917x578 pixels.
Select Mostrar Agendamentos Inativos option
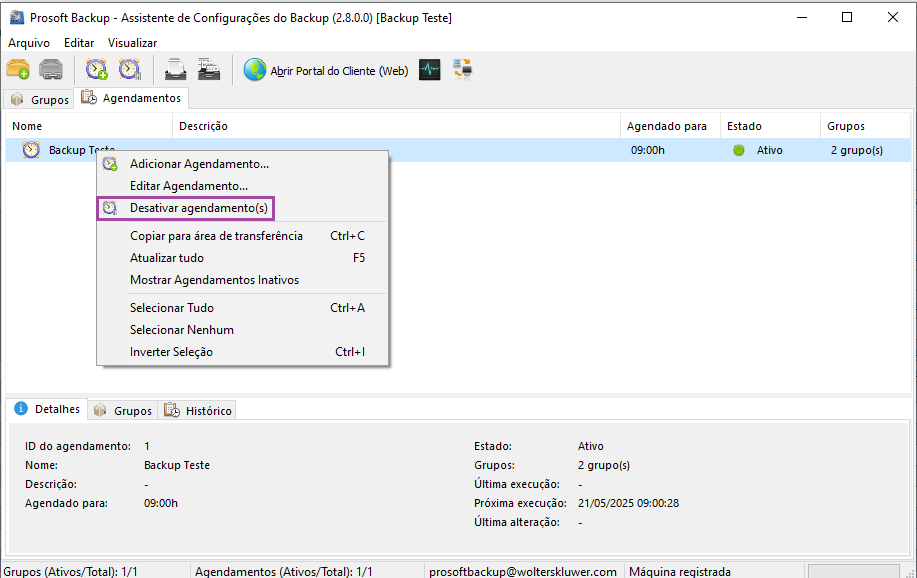[x=242, y=280]
